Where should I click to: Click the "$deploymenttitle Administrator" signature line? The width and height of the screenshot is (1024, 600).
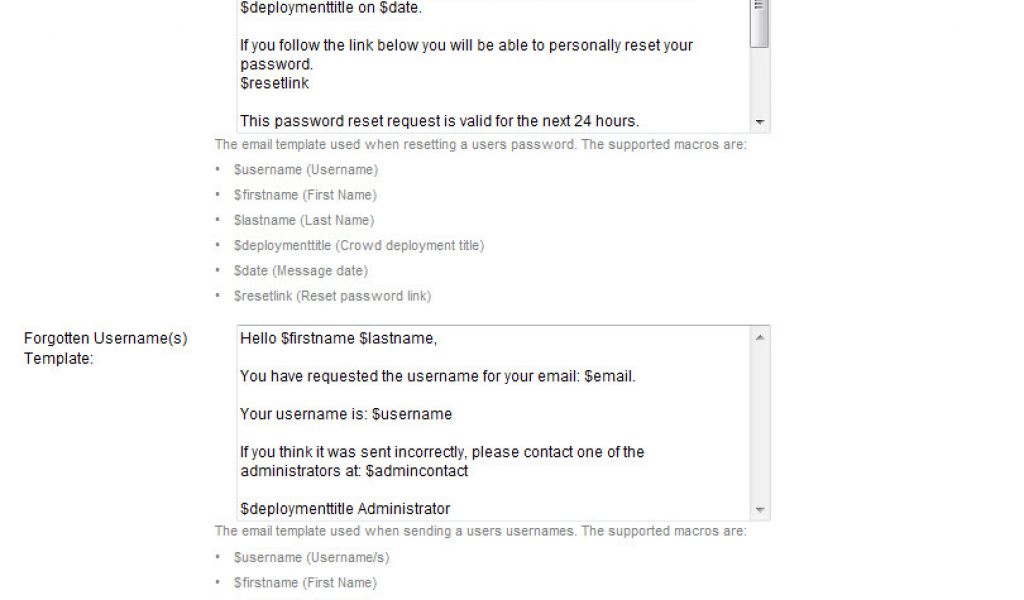tap(345, 509)
